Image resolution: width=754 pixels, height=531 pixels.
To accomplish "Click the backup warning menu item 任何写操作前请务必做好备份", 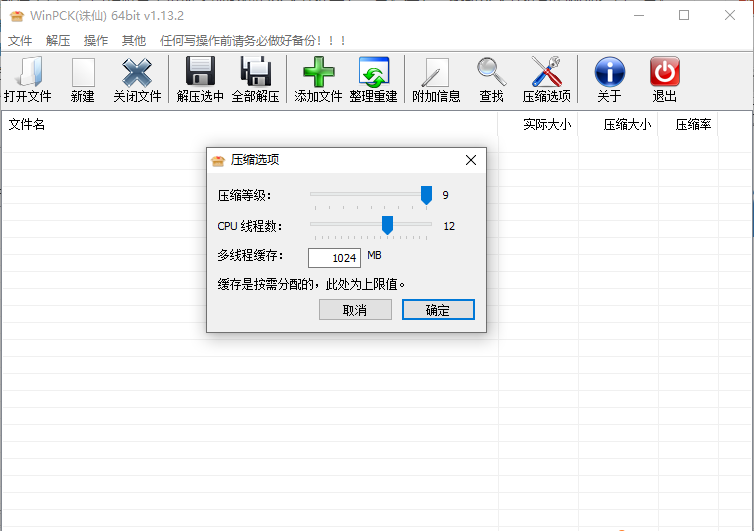I will pyautogui.click(x=253, y=41).
